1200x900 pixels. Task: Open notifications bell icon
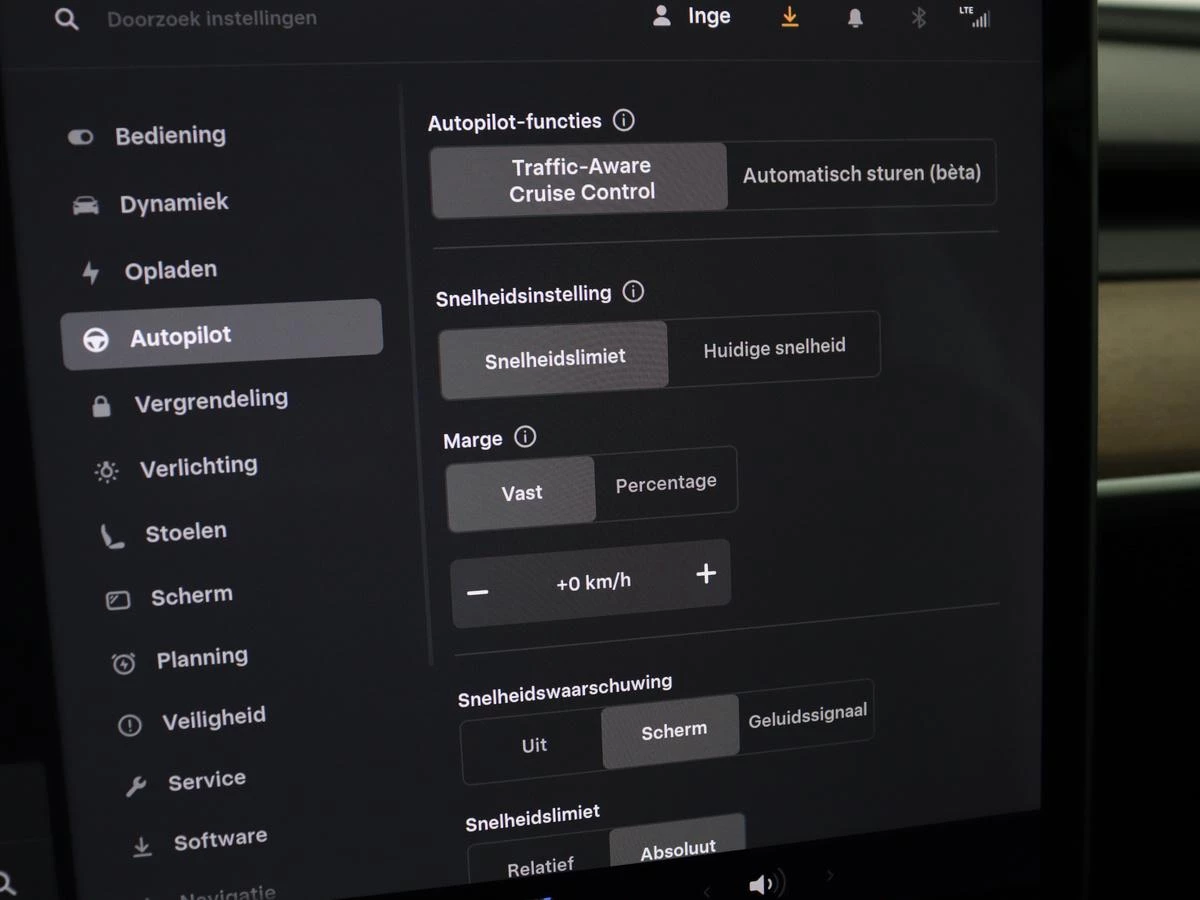pos(855,19)
